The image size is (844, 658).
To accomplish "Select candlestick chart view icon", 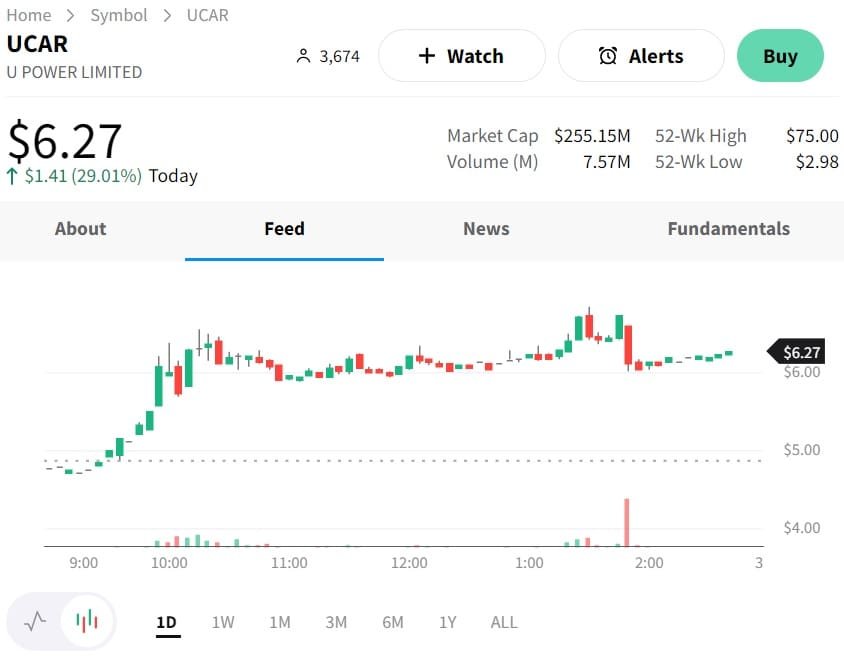I will coord(88,622).
